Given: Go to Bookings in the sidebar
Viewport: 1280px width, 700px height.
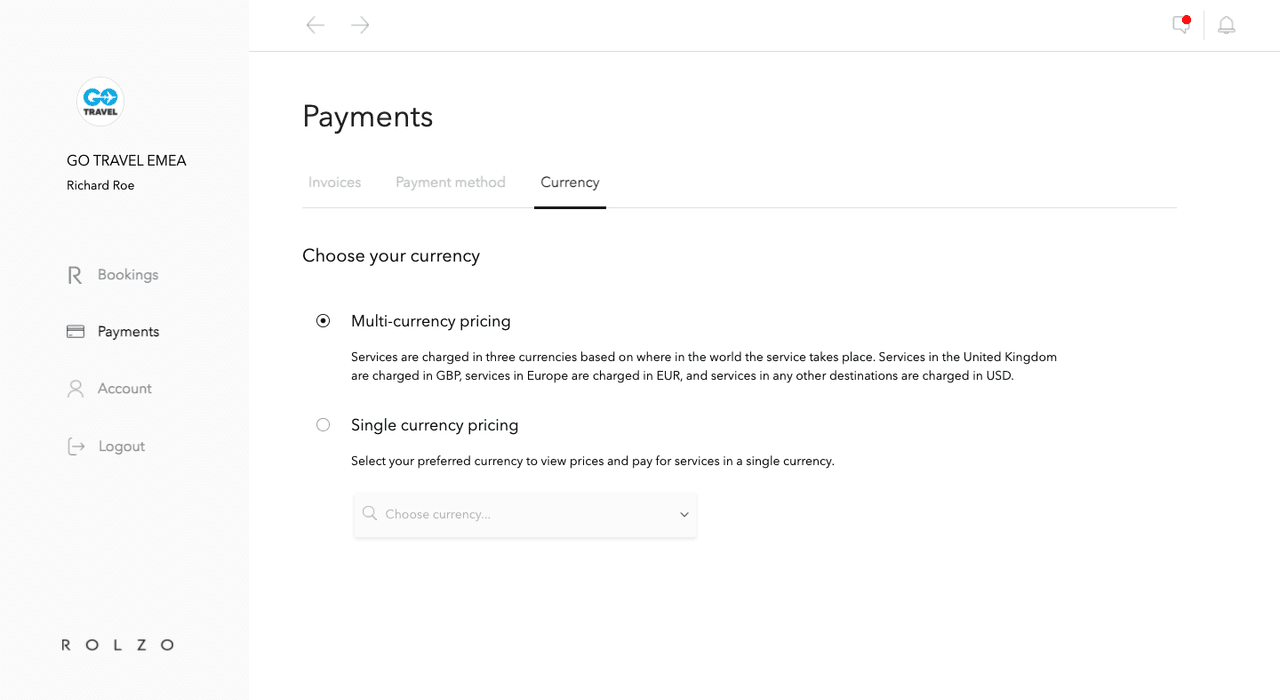Looking at the screenshot, I should [128, 275].
